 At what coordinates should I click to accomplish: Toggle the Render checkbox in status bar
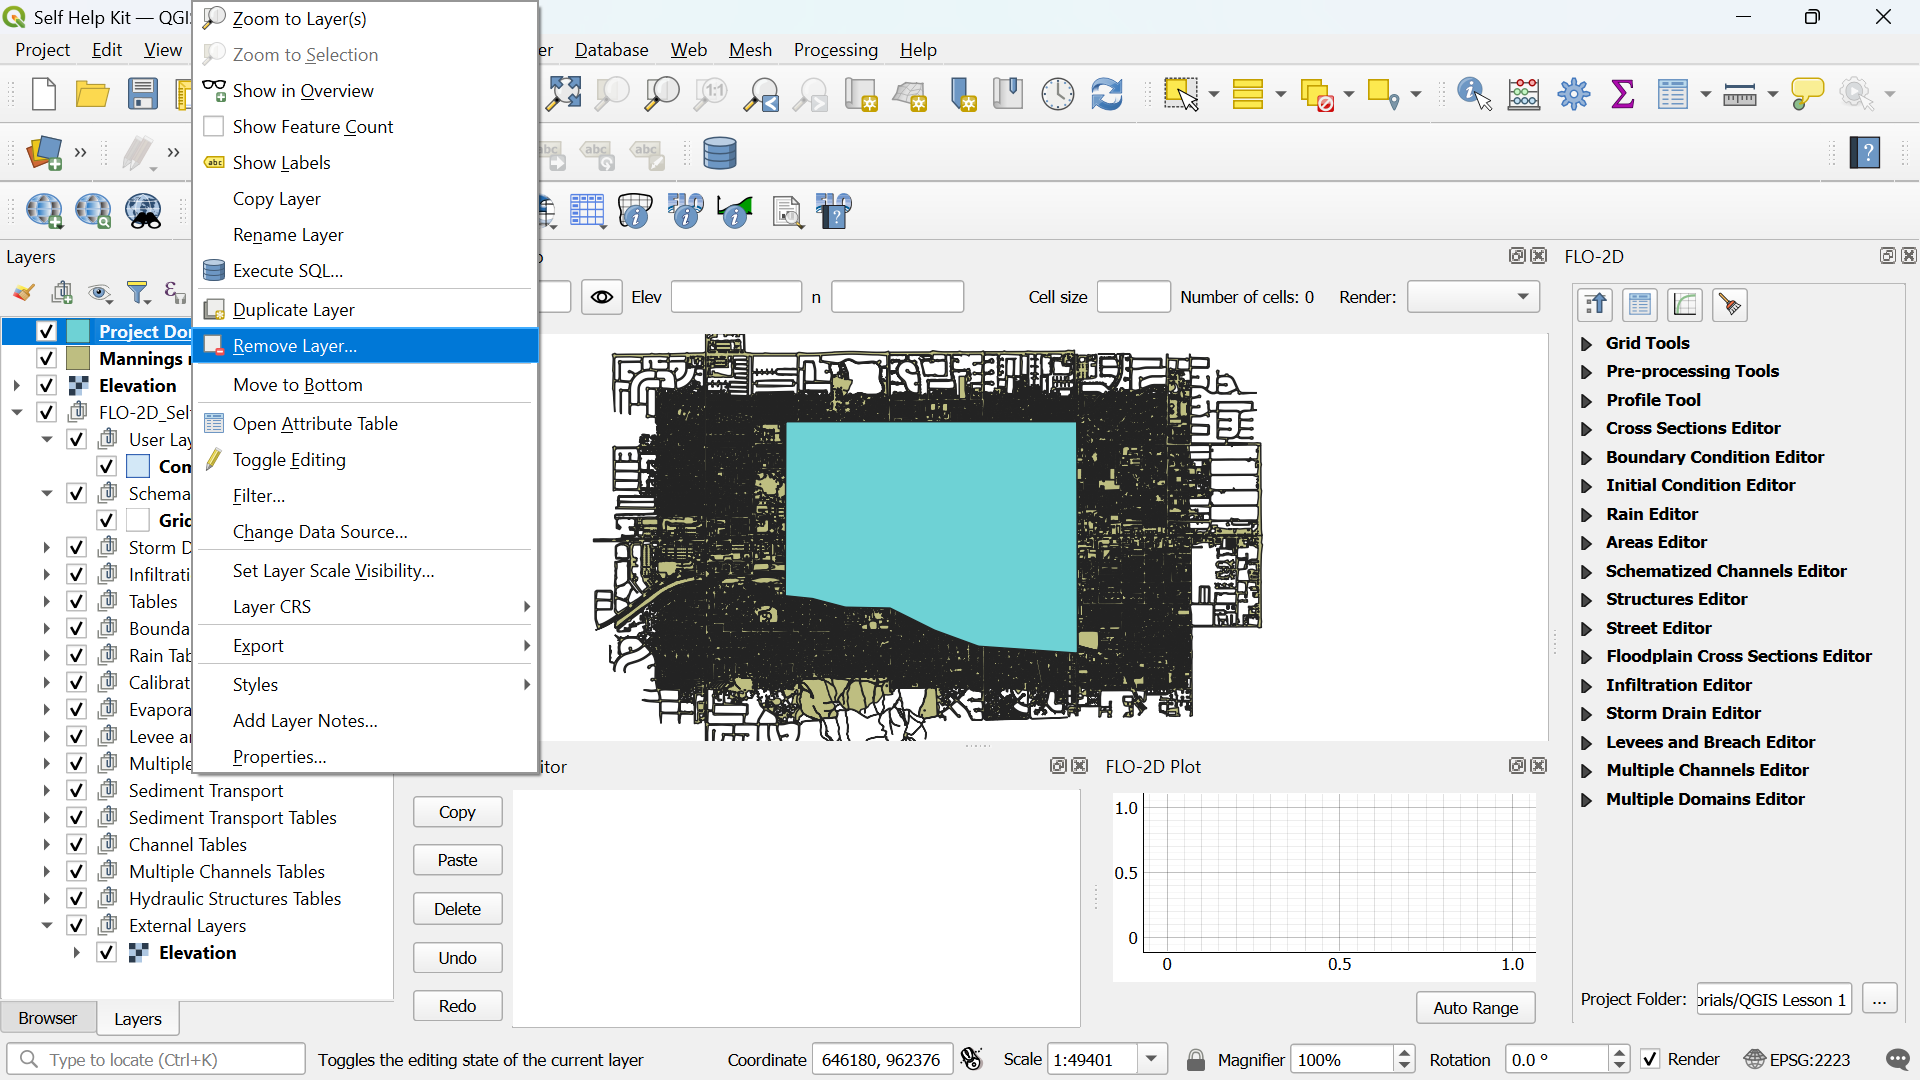click(1650, 1059)
